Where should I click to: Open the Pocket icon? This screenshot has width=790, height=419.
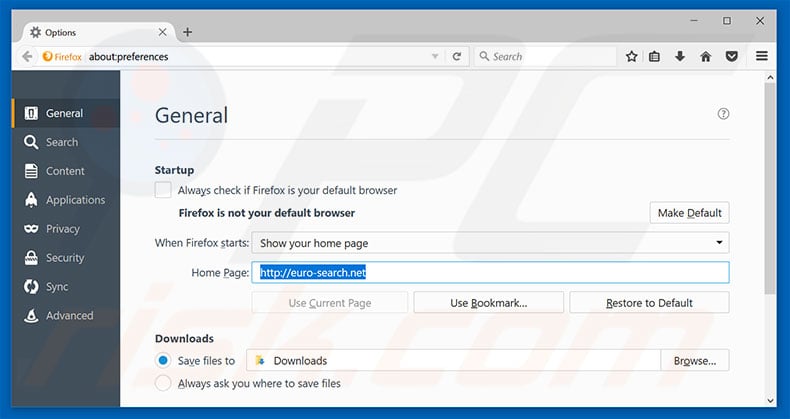(x=732, y=56)
